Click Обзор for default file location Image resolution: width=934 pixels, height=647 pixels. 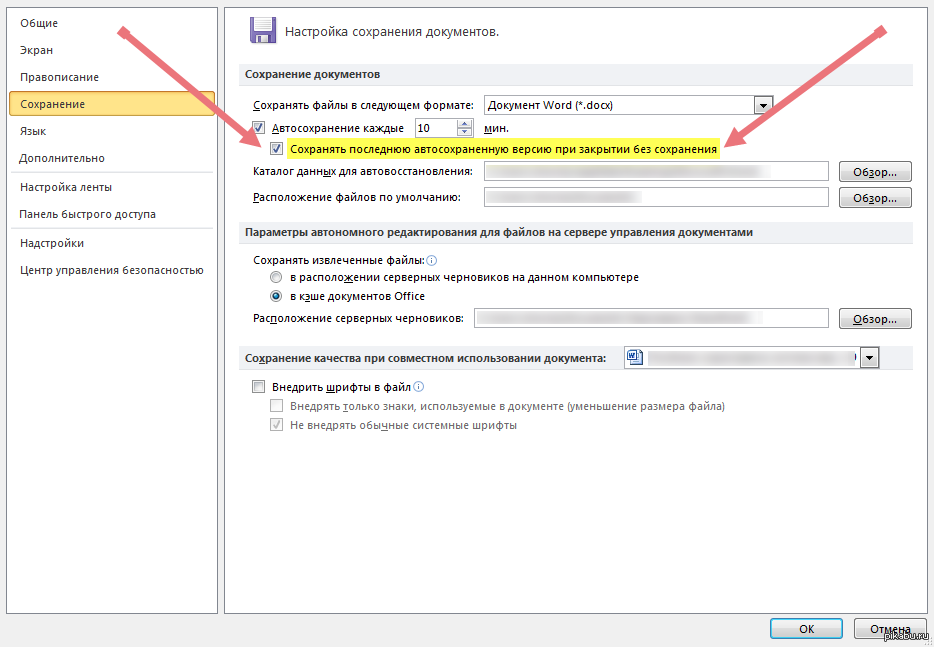pos(875,198)
